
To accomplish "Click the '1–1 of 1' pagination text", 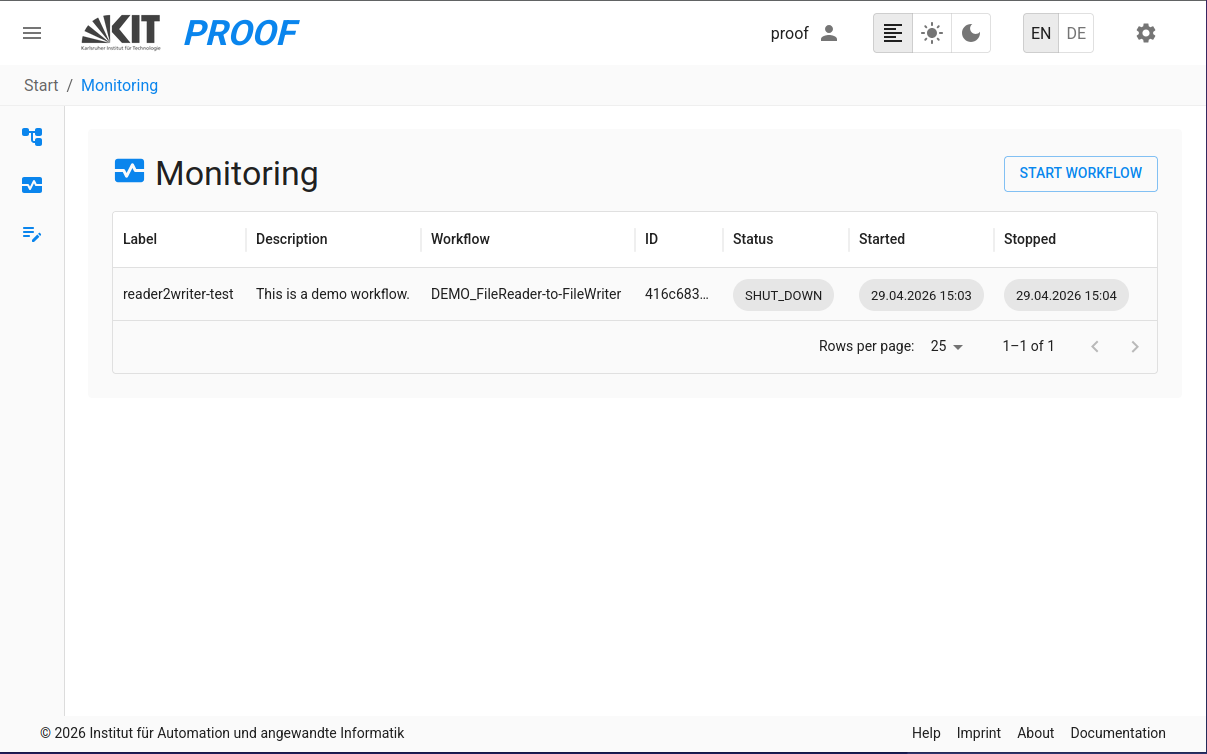I will 1028,346.
